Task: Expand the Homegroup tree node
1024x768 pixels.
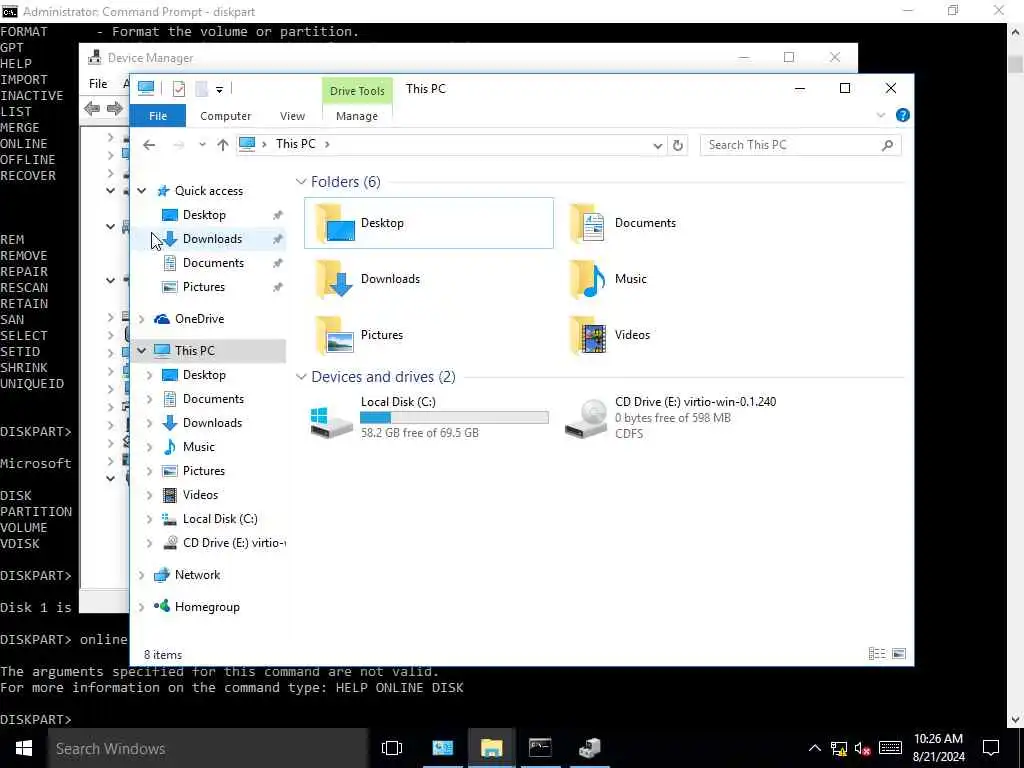Action: [142, 607]
